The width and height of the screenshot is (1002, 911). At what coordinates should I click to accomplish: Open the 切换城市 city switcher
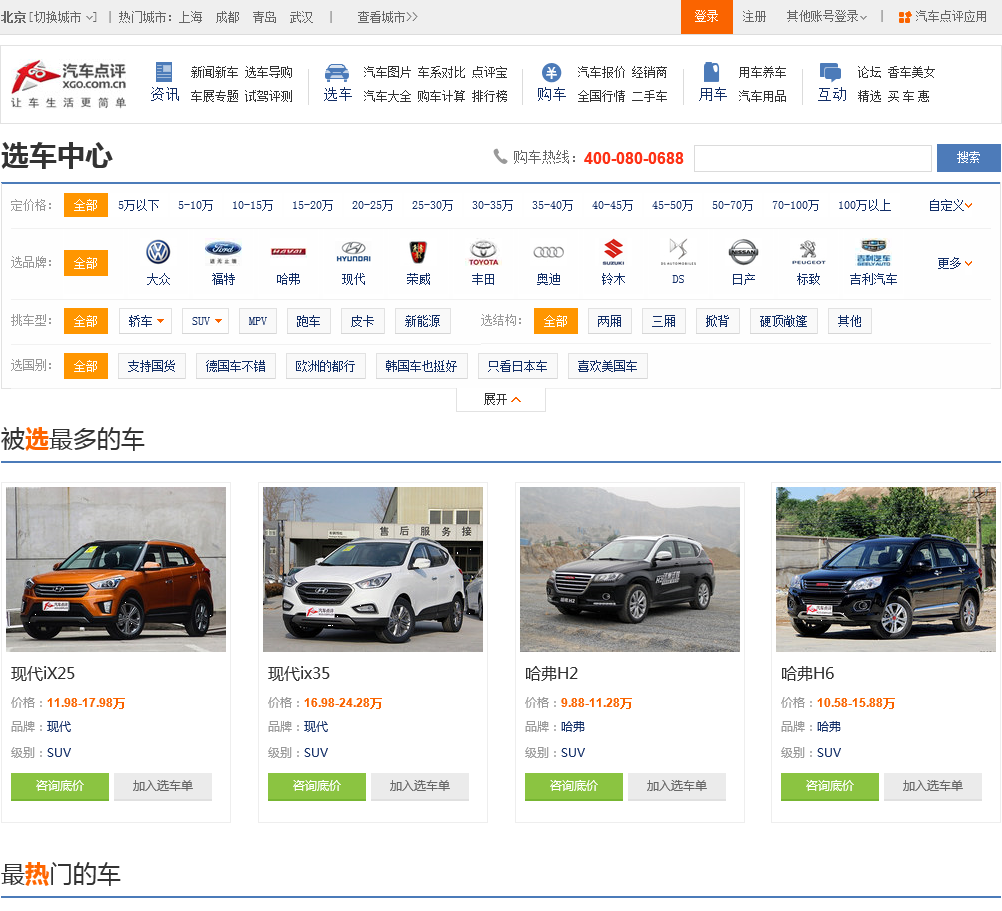coord(63,17)
